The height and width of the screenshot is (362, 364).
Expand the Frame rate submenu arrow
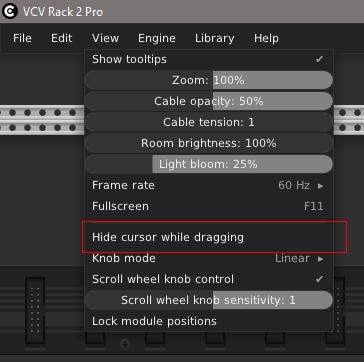[x=321, y=186]
